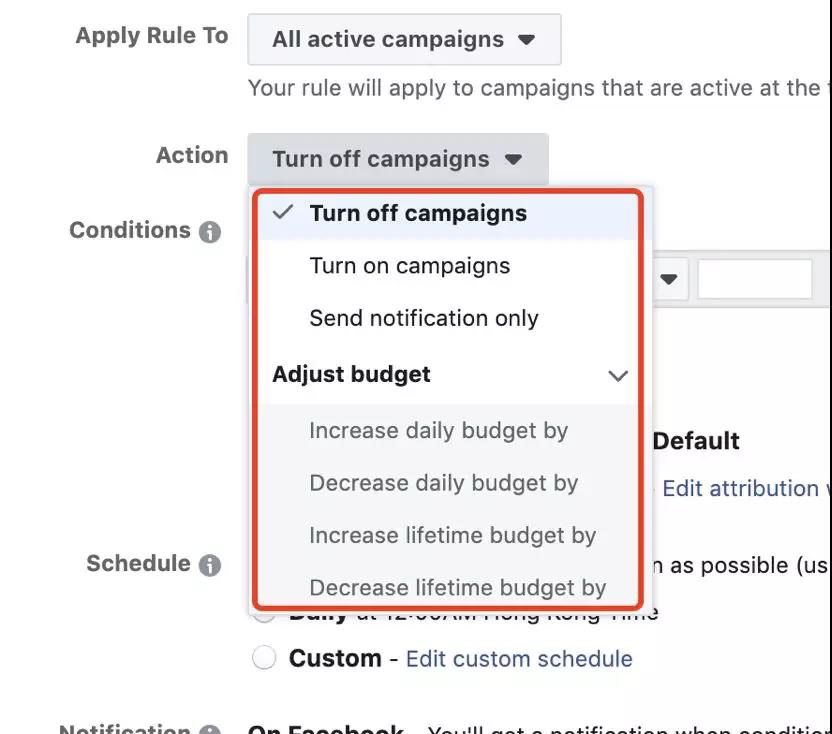Select the Custom schedule radio button
This screenshot has height=734, width=832.
(264, 658)
